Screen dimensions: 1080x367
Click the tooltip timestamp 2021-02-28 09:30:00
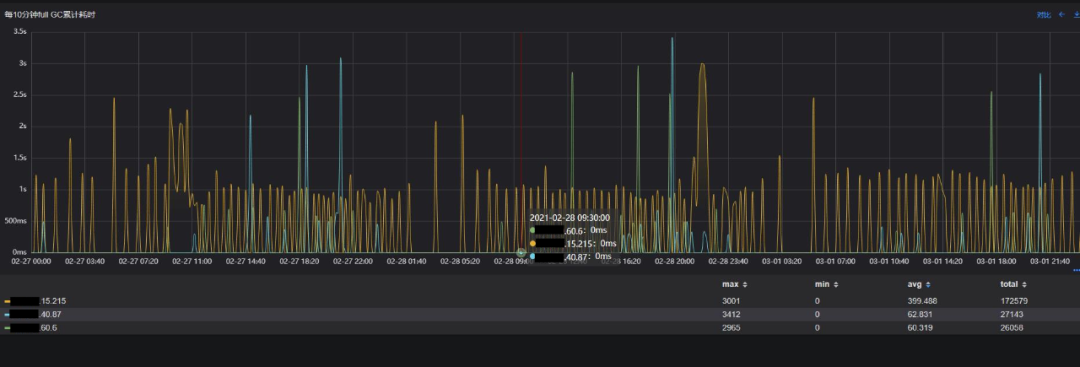tap(569, 218)
